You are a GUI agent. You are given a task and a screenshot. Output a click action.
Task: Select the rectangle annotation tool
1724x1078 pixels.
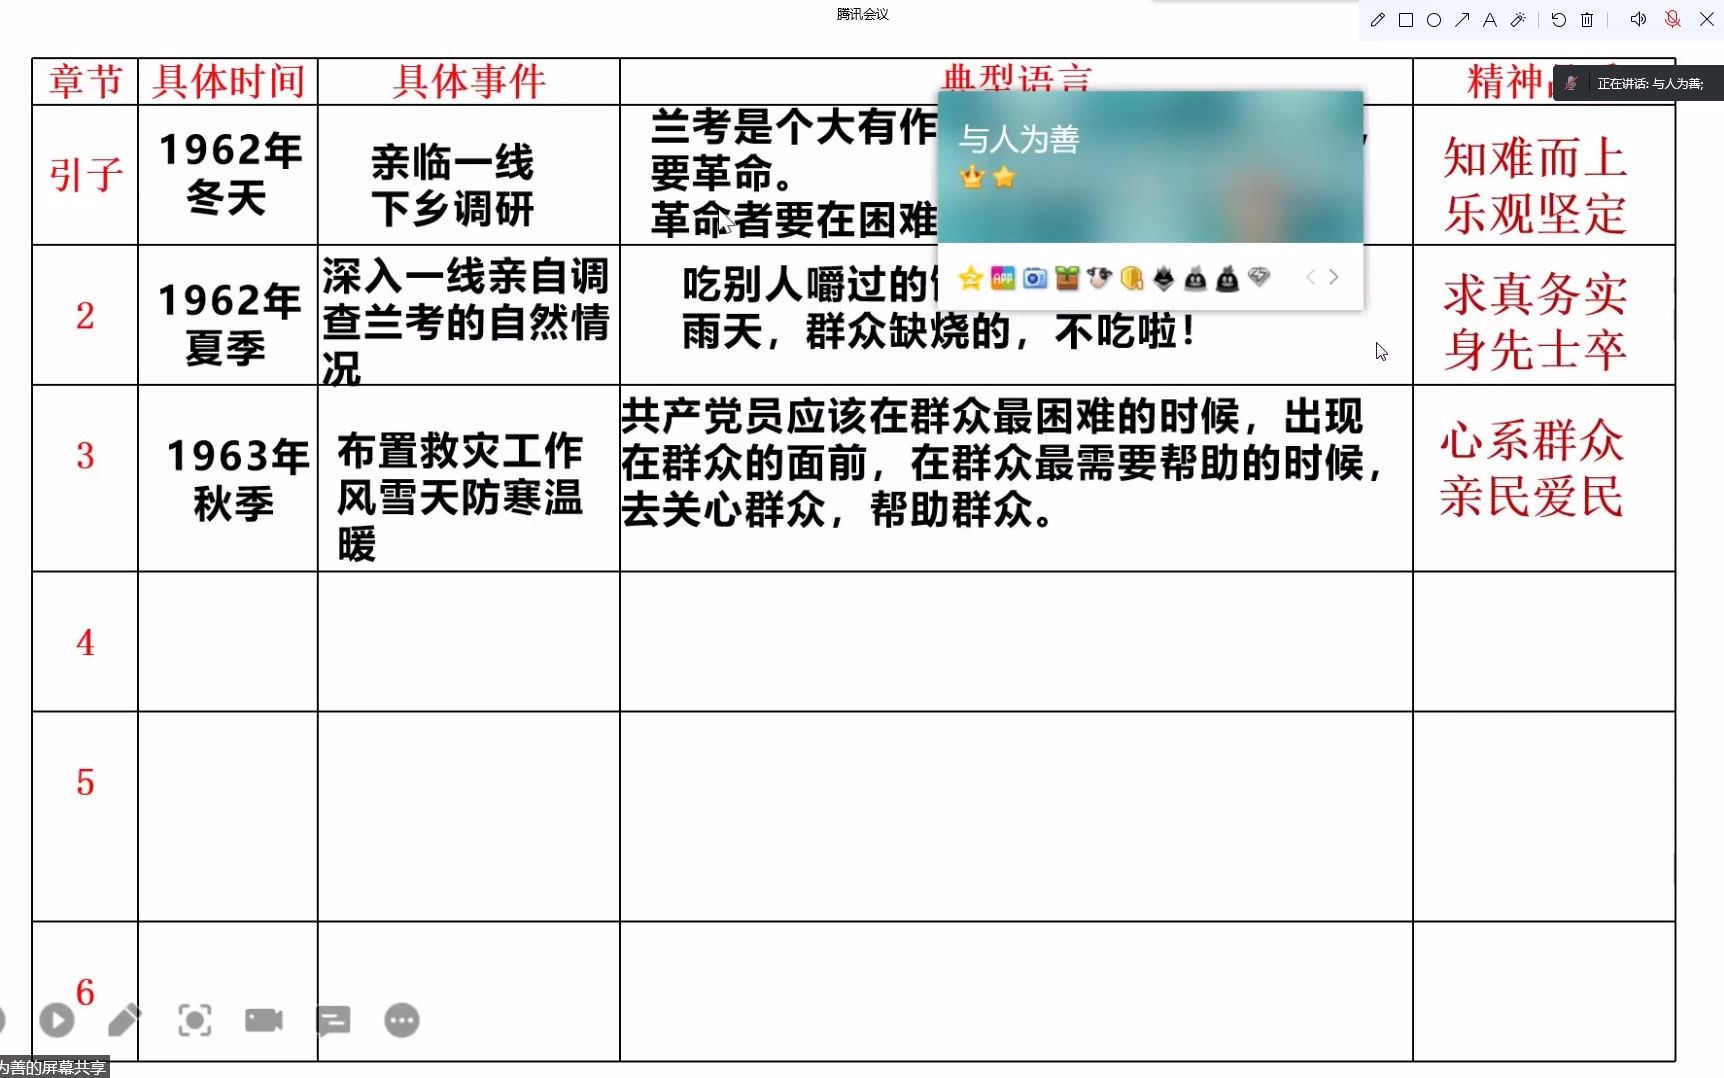[x=1405, y=20]
